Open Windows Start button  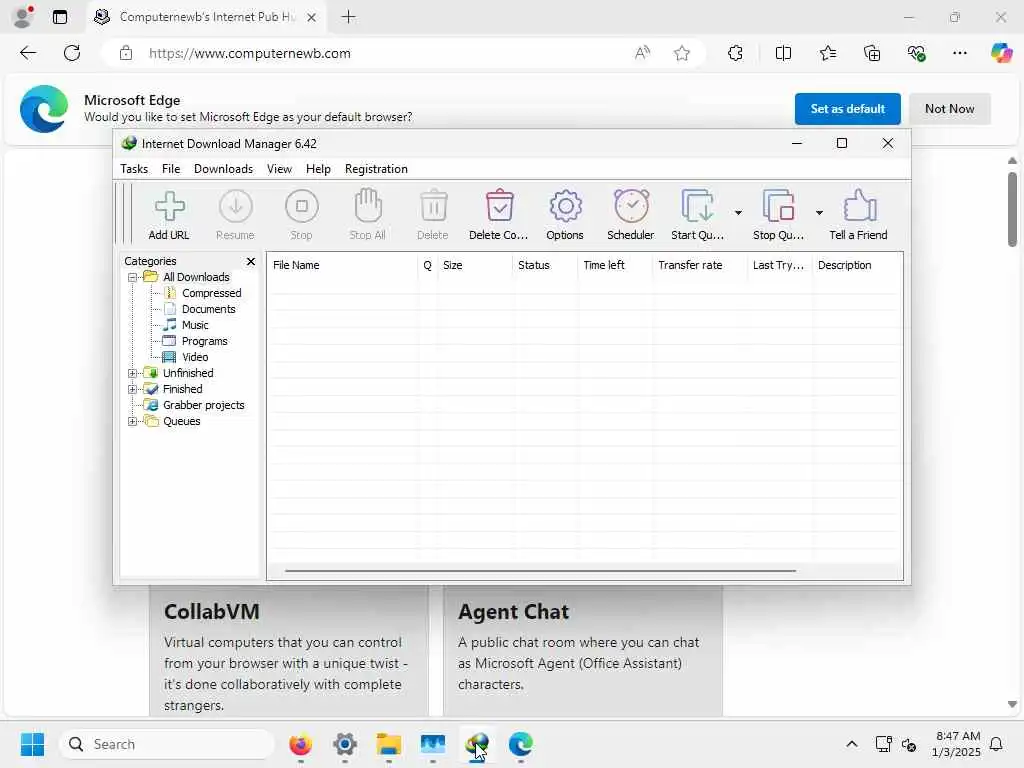click(x=32, y=744)
